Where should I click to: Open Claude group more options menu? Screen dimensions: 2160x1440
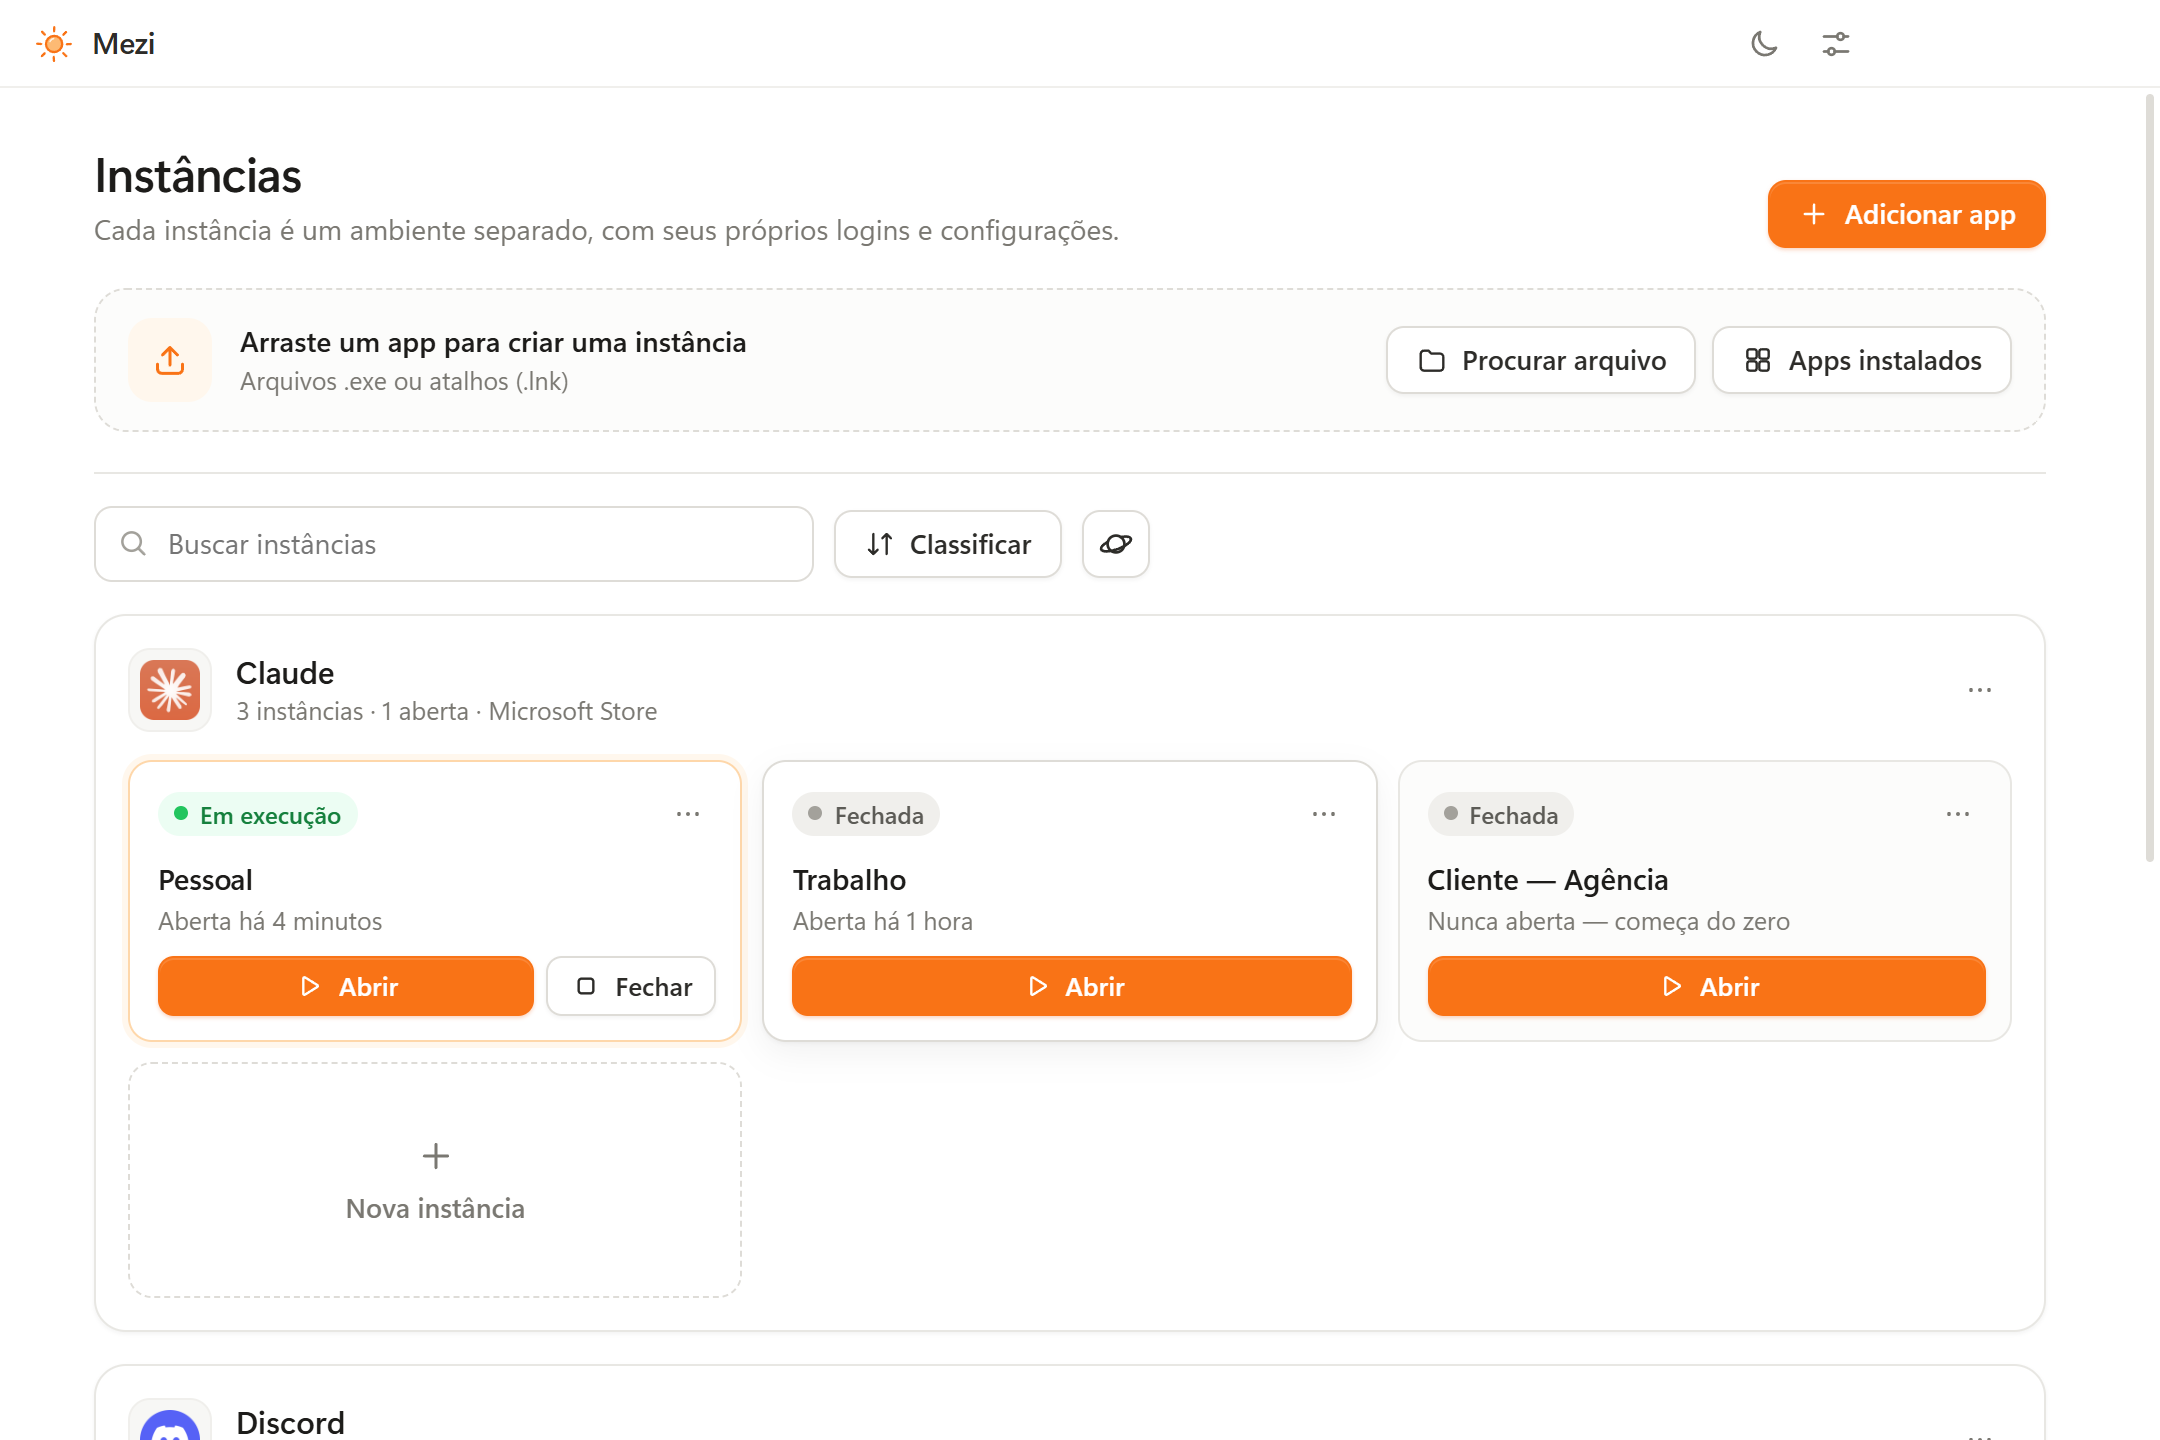click(x=1980, y=690)
